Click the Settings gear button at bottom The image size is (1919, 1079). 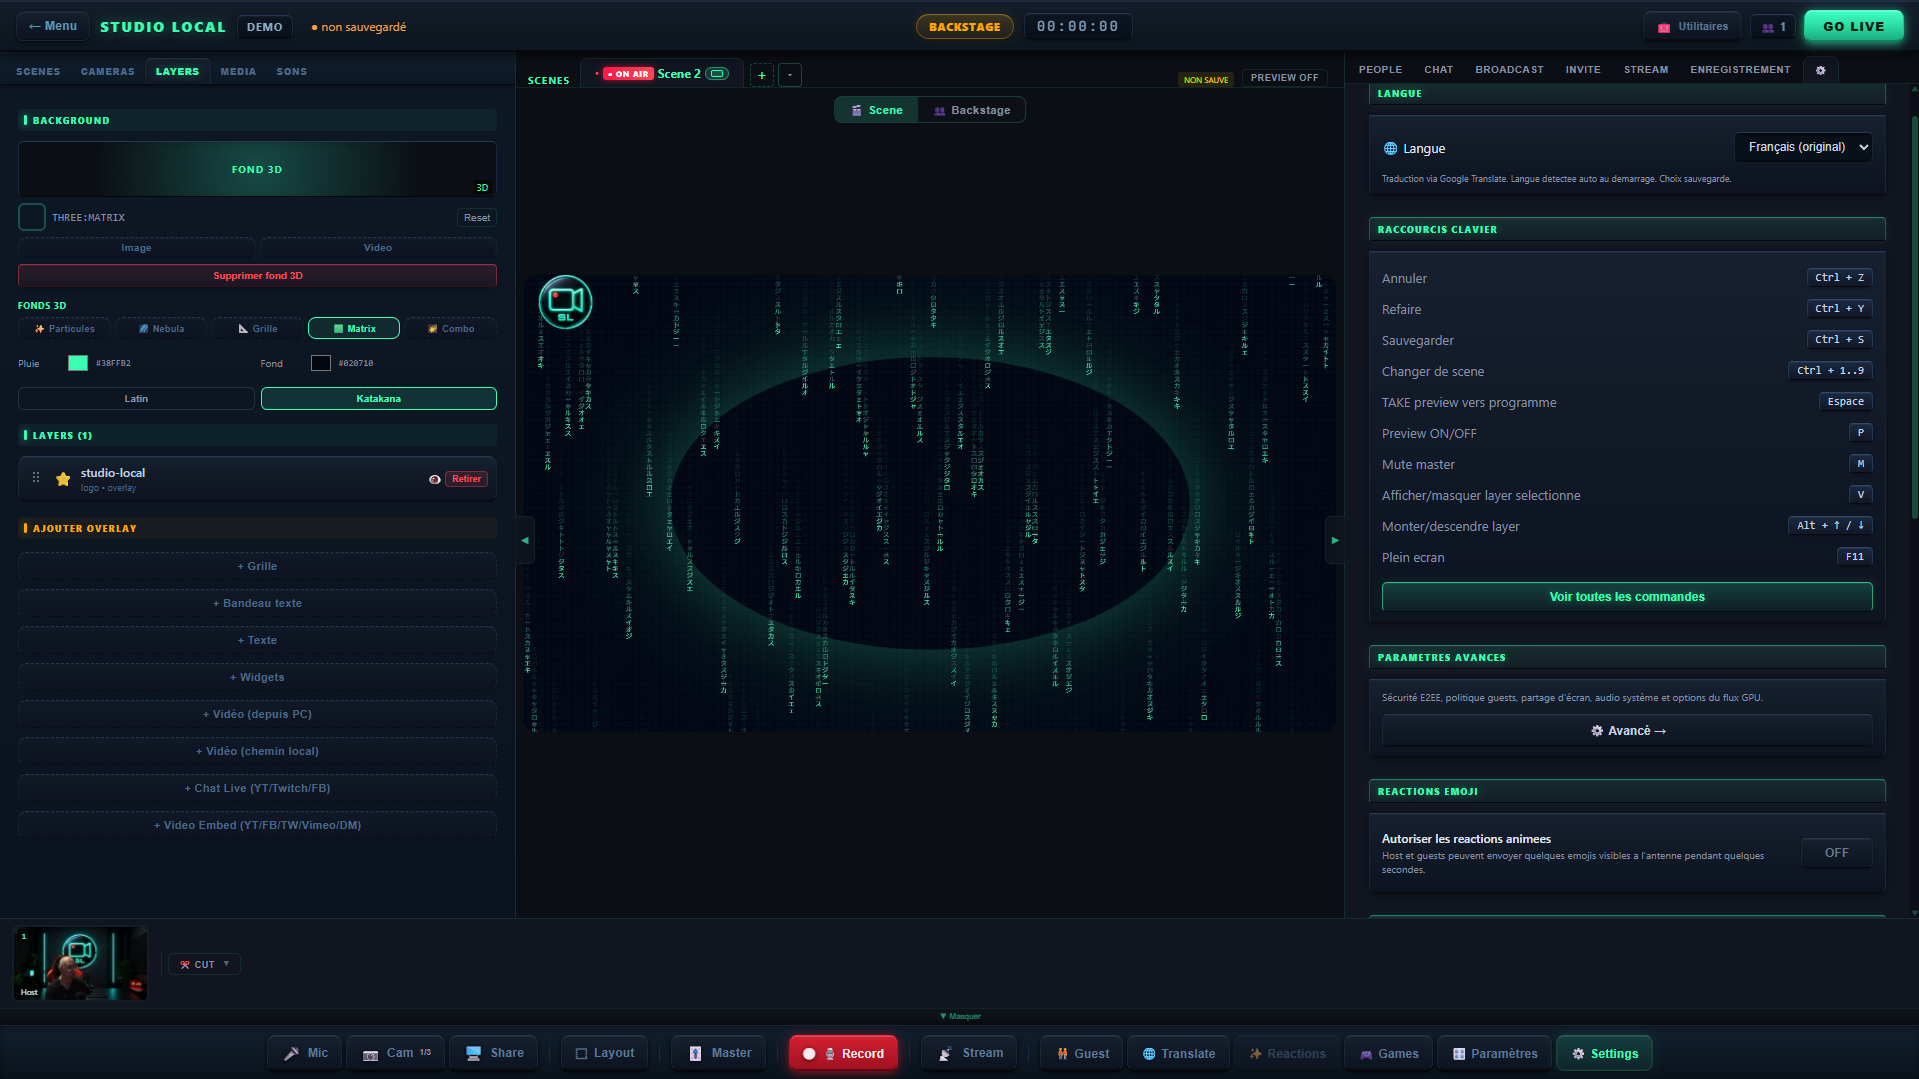click(x=1604, y=1053)
